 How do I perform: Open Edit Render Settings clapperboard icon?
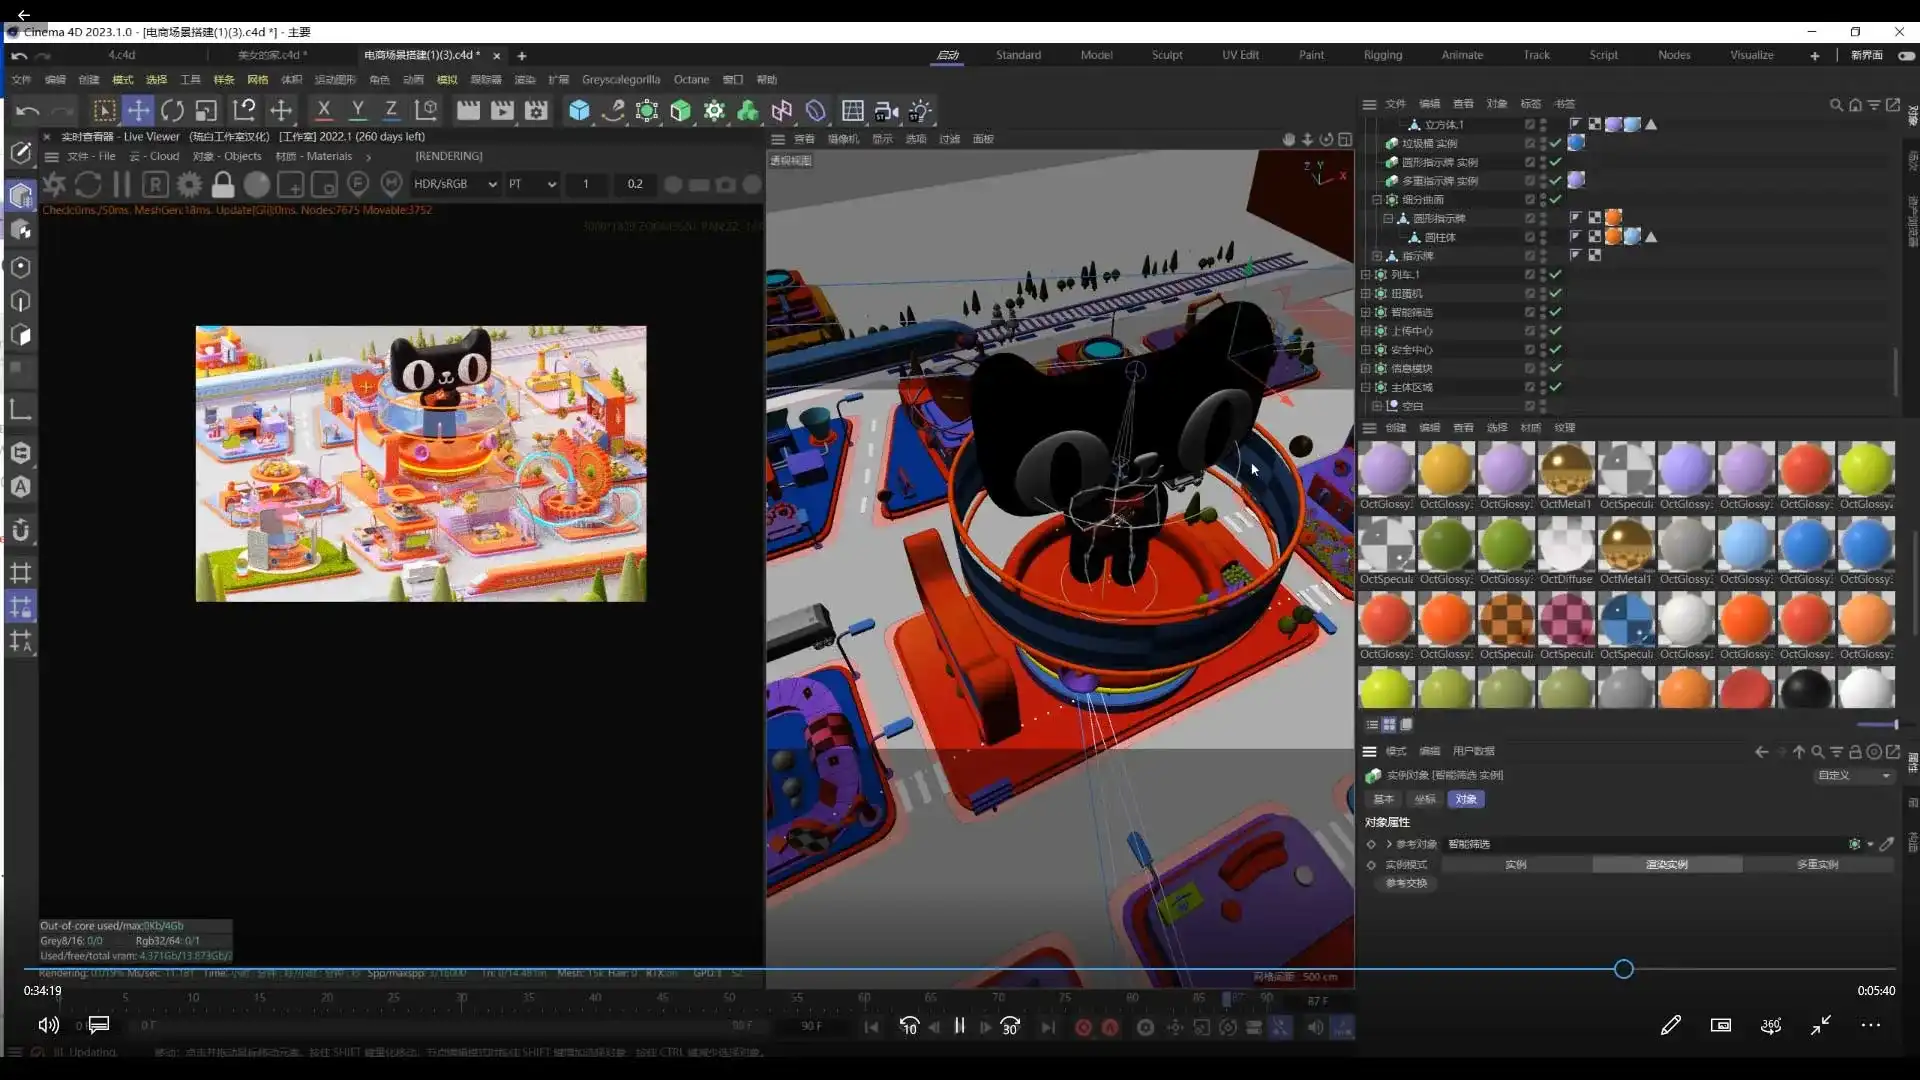point(536,110)
